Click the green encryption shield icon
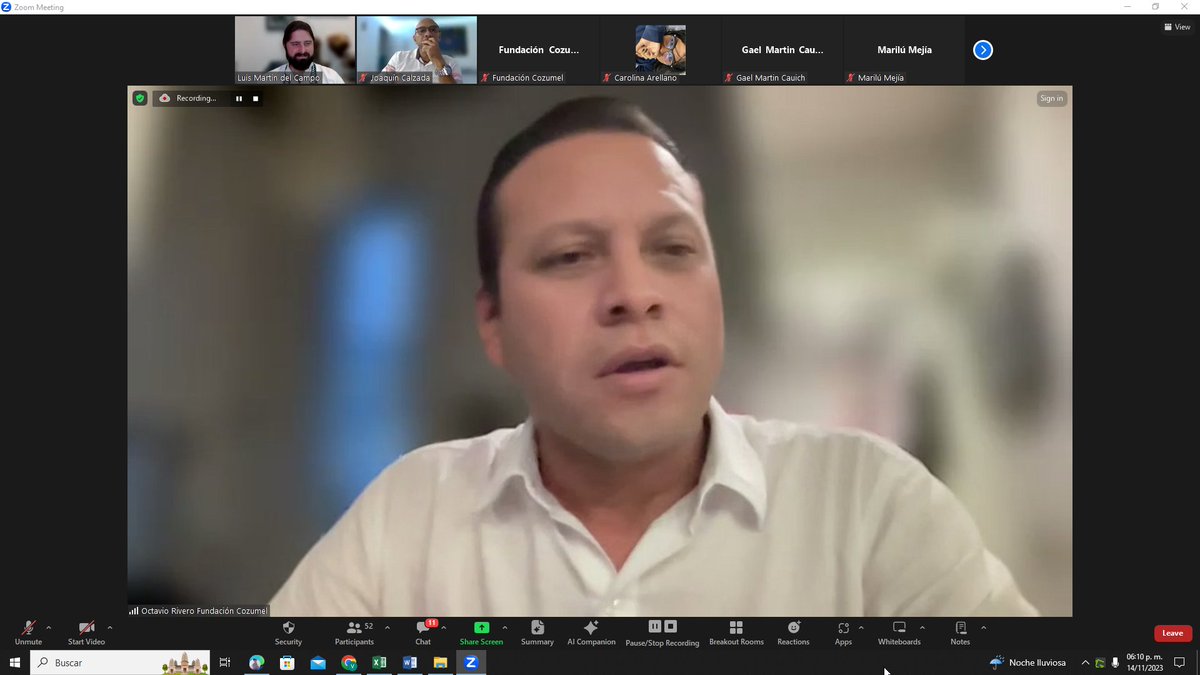This screenshot has height=675, width=1200. [140, 98]
